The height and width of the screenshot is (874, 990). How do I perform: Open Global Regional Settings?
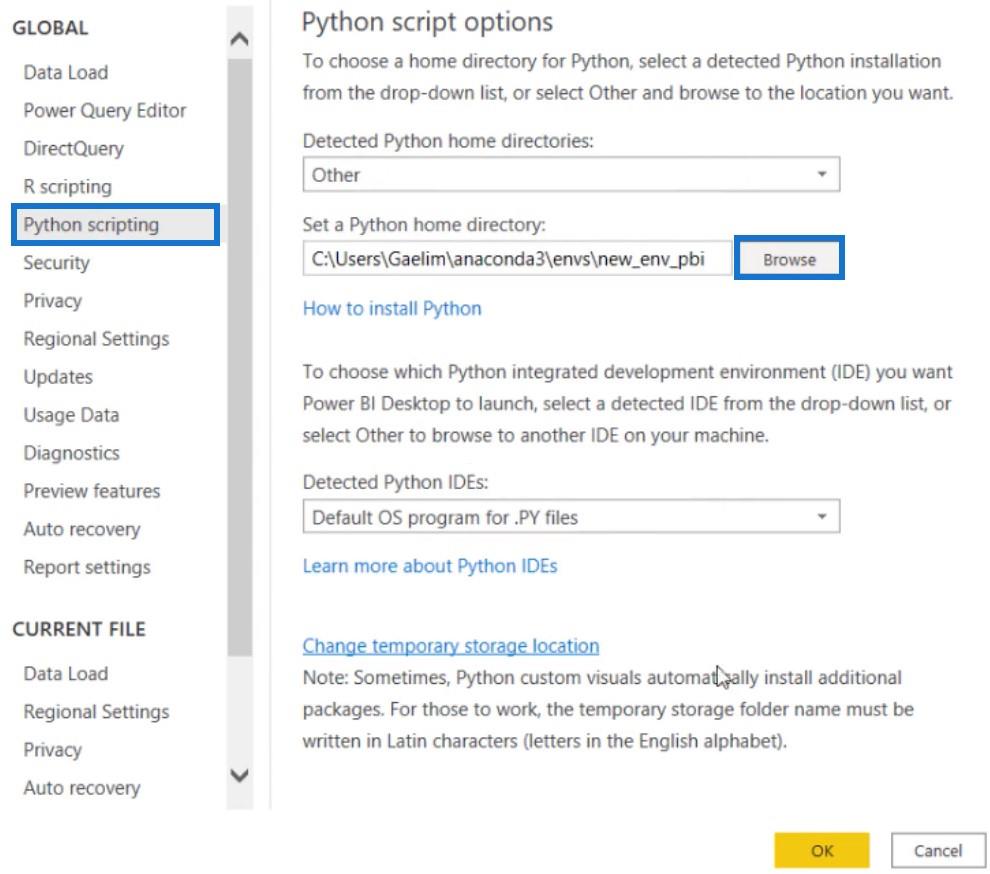coord(96,338)
